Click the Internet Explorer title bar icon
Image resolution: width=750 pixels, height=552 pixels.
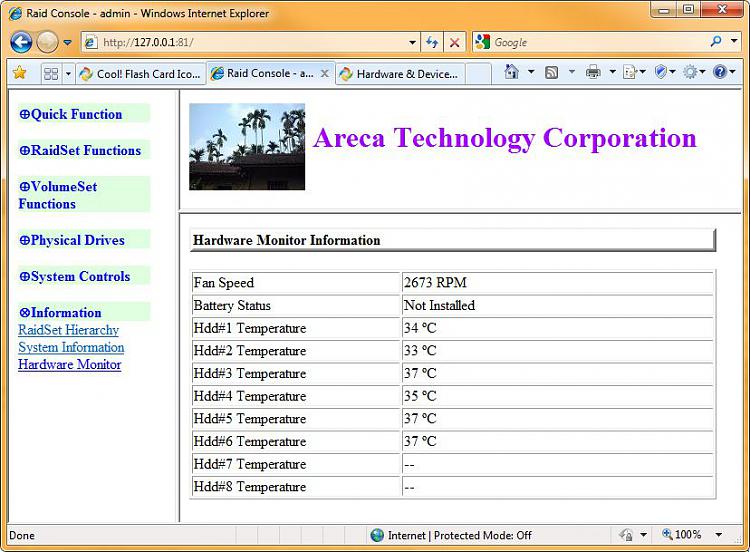pos(15,13)
